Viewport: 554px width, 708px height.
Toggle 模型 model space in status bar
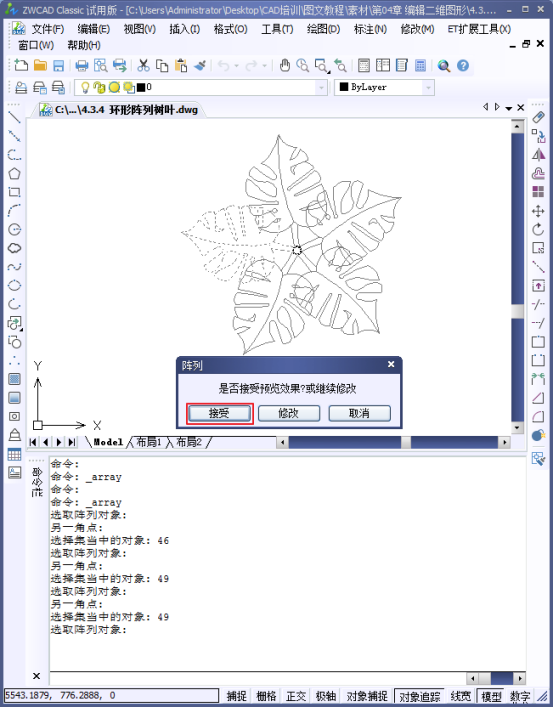(x=491, y=696)
